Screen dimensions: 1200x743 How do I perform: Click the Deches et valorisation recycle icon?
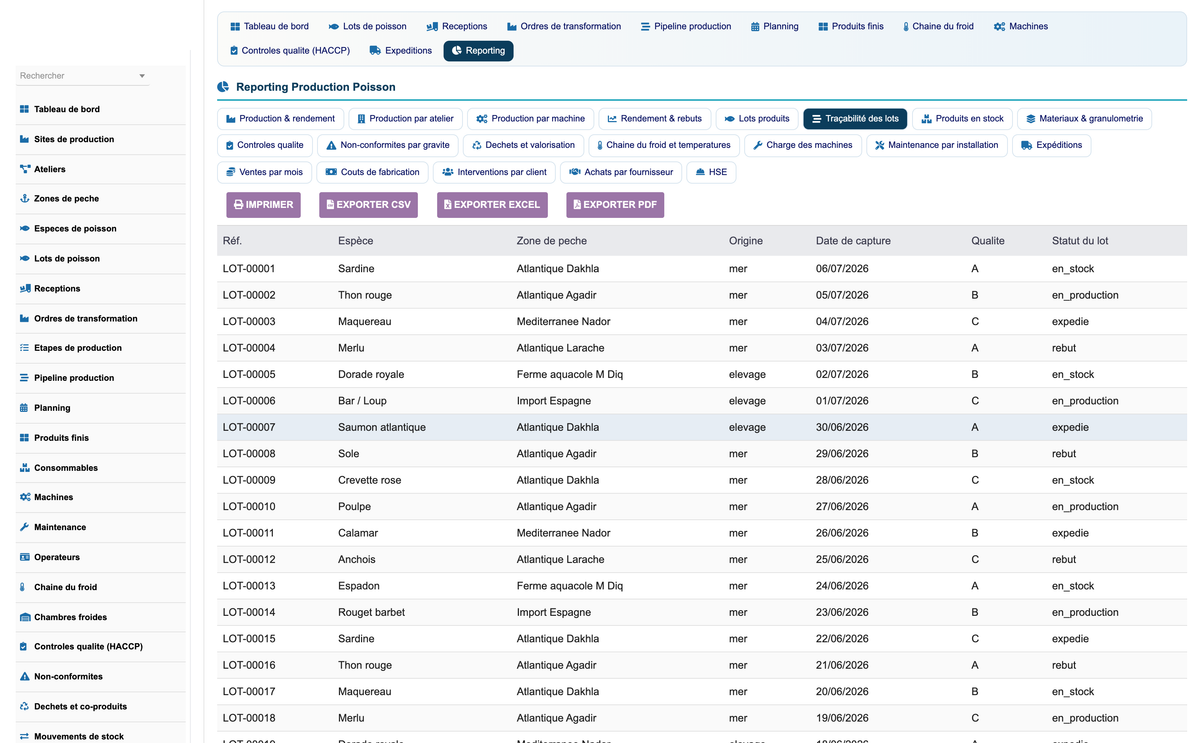point(477,145)
